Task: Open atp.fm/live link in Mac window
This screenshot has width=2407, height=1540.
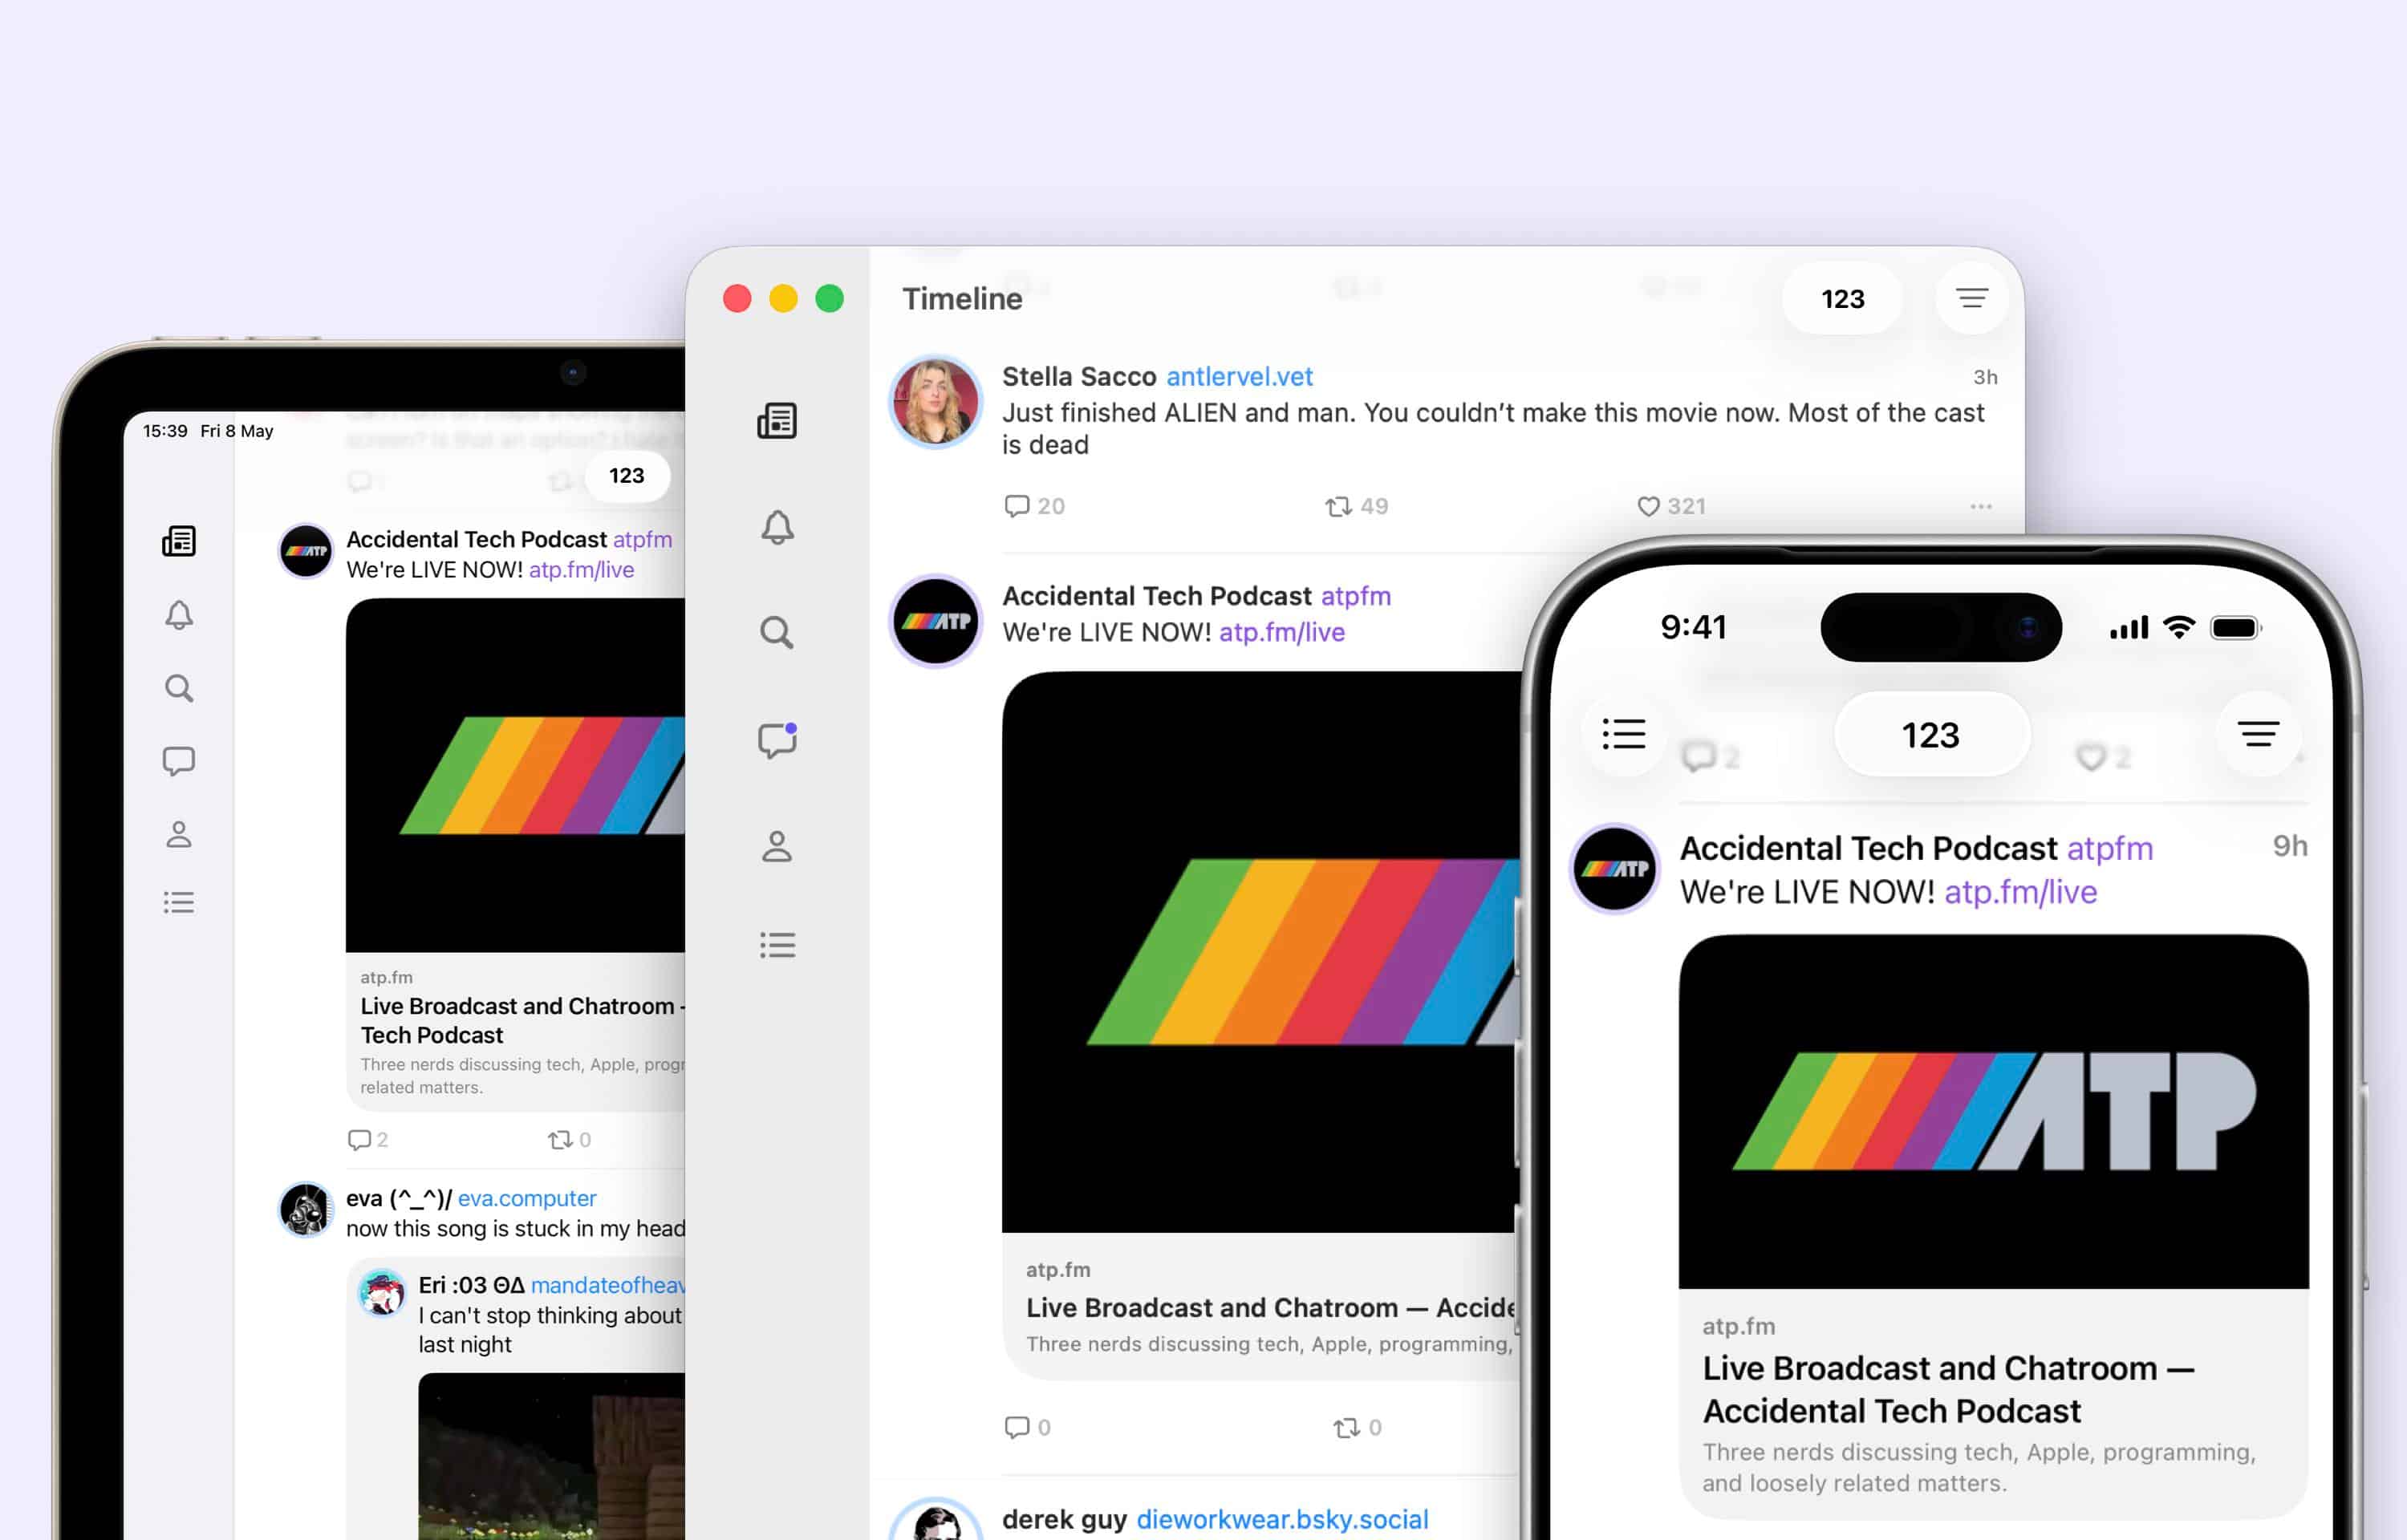Action: click(x=1282, y=632)
